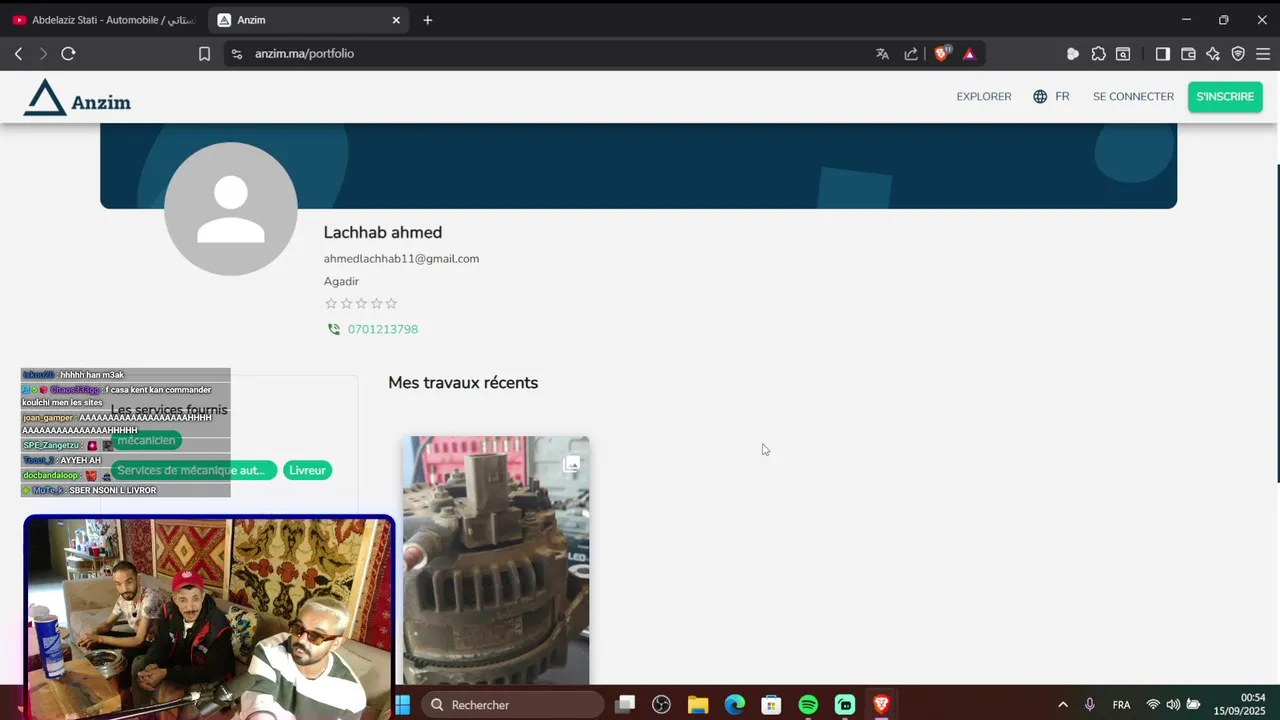Open the green chat app in taskbar
Screen dimensions: 1280x720
coord(845,705)
